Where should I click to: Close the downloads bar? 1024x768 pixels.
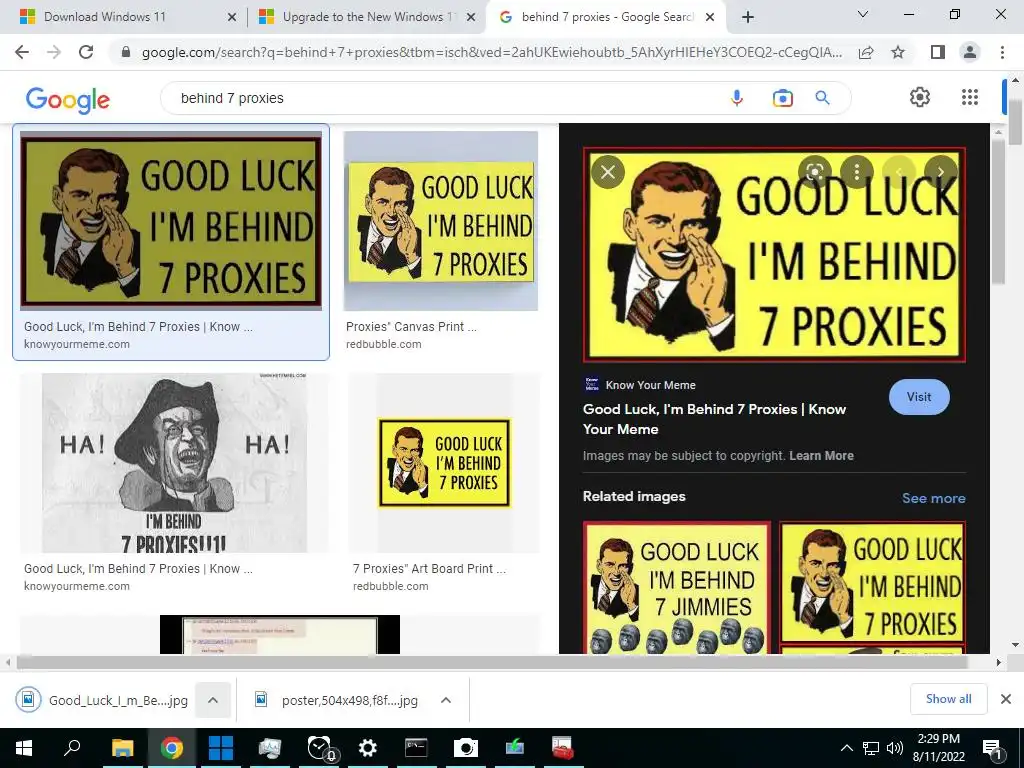tap(1006, 699)
